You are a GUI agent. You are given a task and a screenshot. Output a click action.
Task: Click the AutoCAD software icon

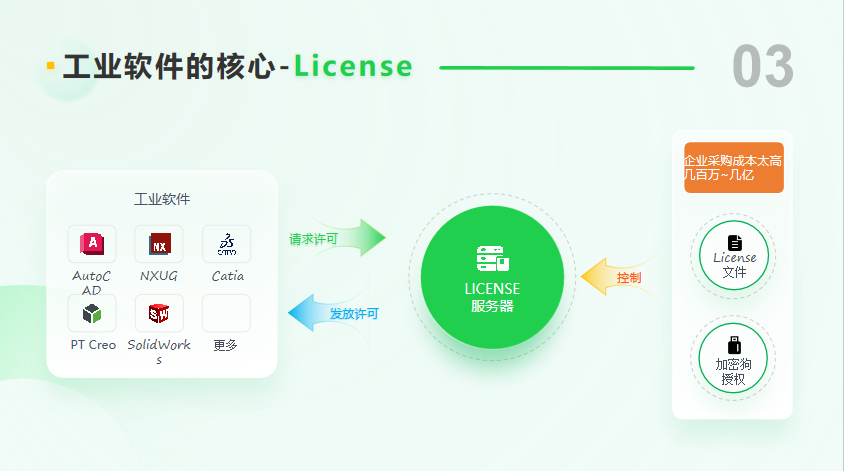pos(92,243)
